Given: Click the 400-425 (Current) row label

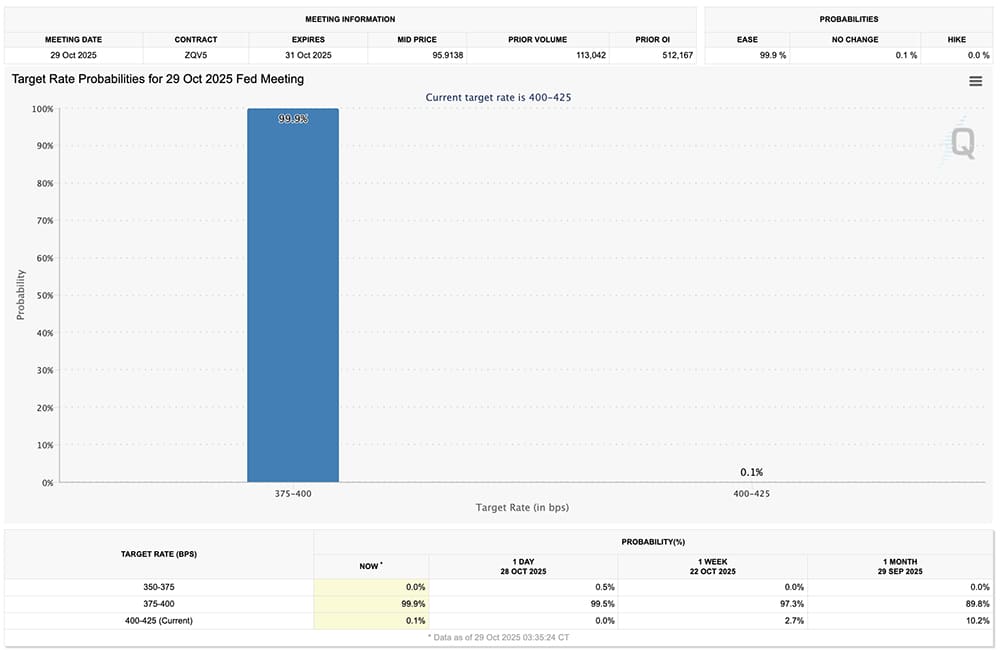Looking at the screenshot, I should pos(159,620).
